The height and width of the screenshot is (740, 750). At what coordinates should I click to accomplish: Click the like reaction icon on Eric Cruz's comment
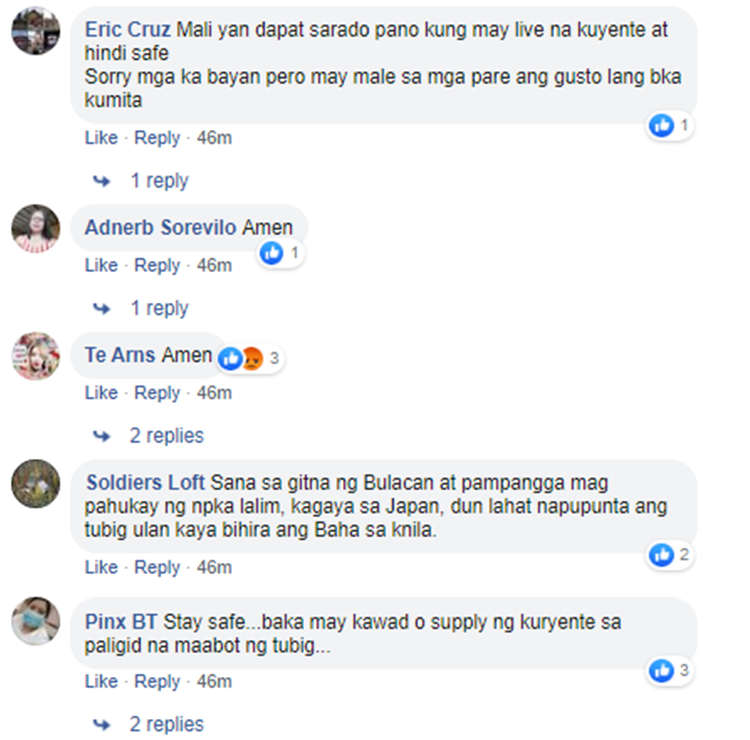click(662, 126)
